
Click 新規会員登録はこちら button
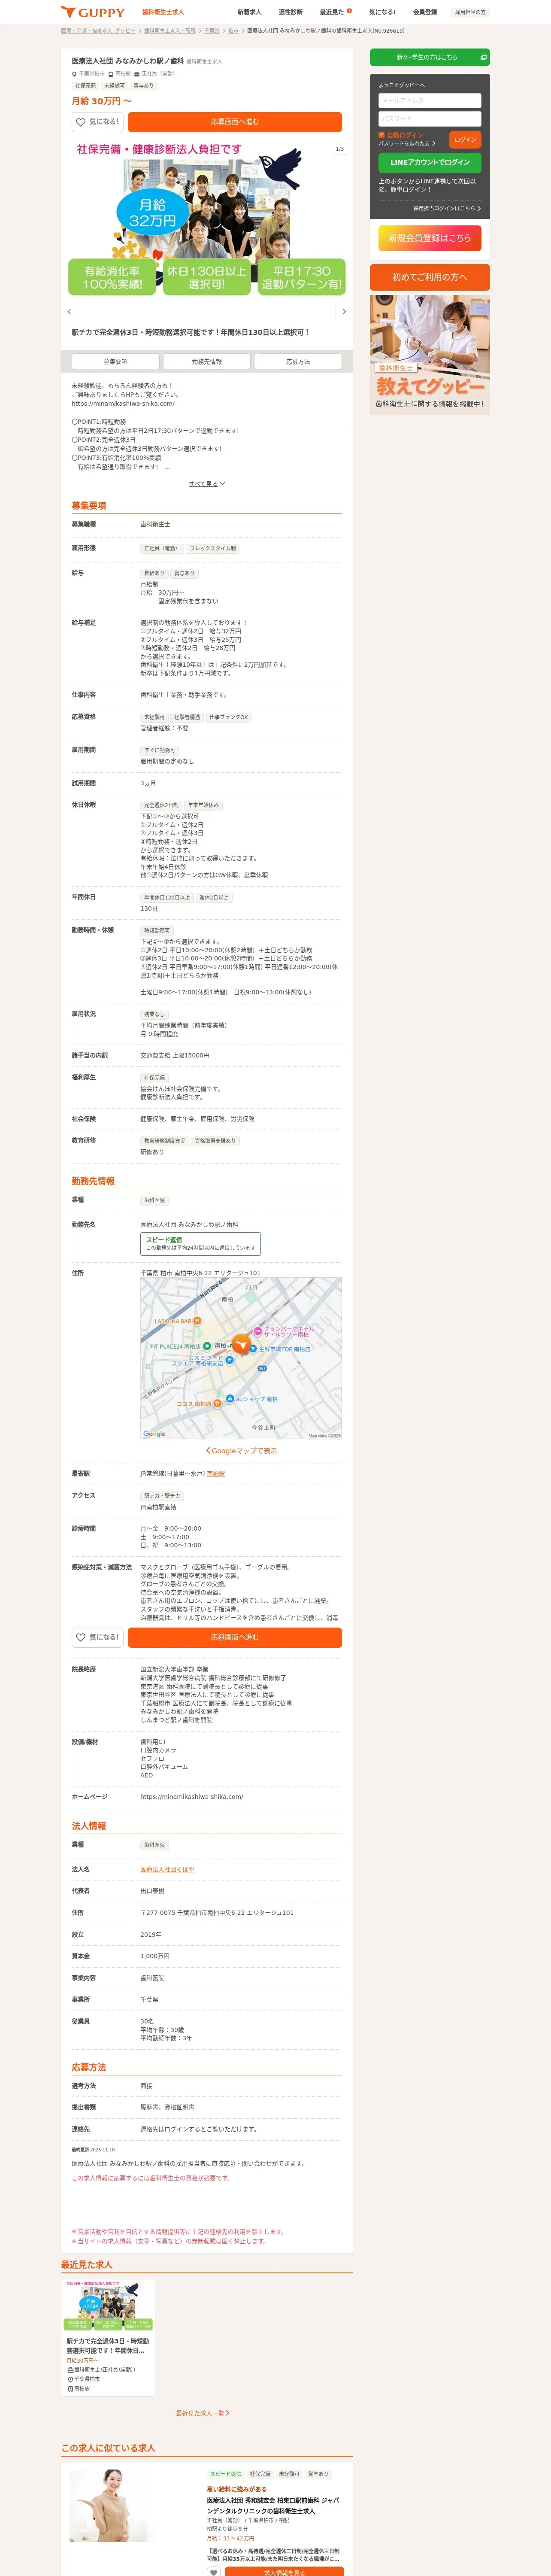430,238
